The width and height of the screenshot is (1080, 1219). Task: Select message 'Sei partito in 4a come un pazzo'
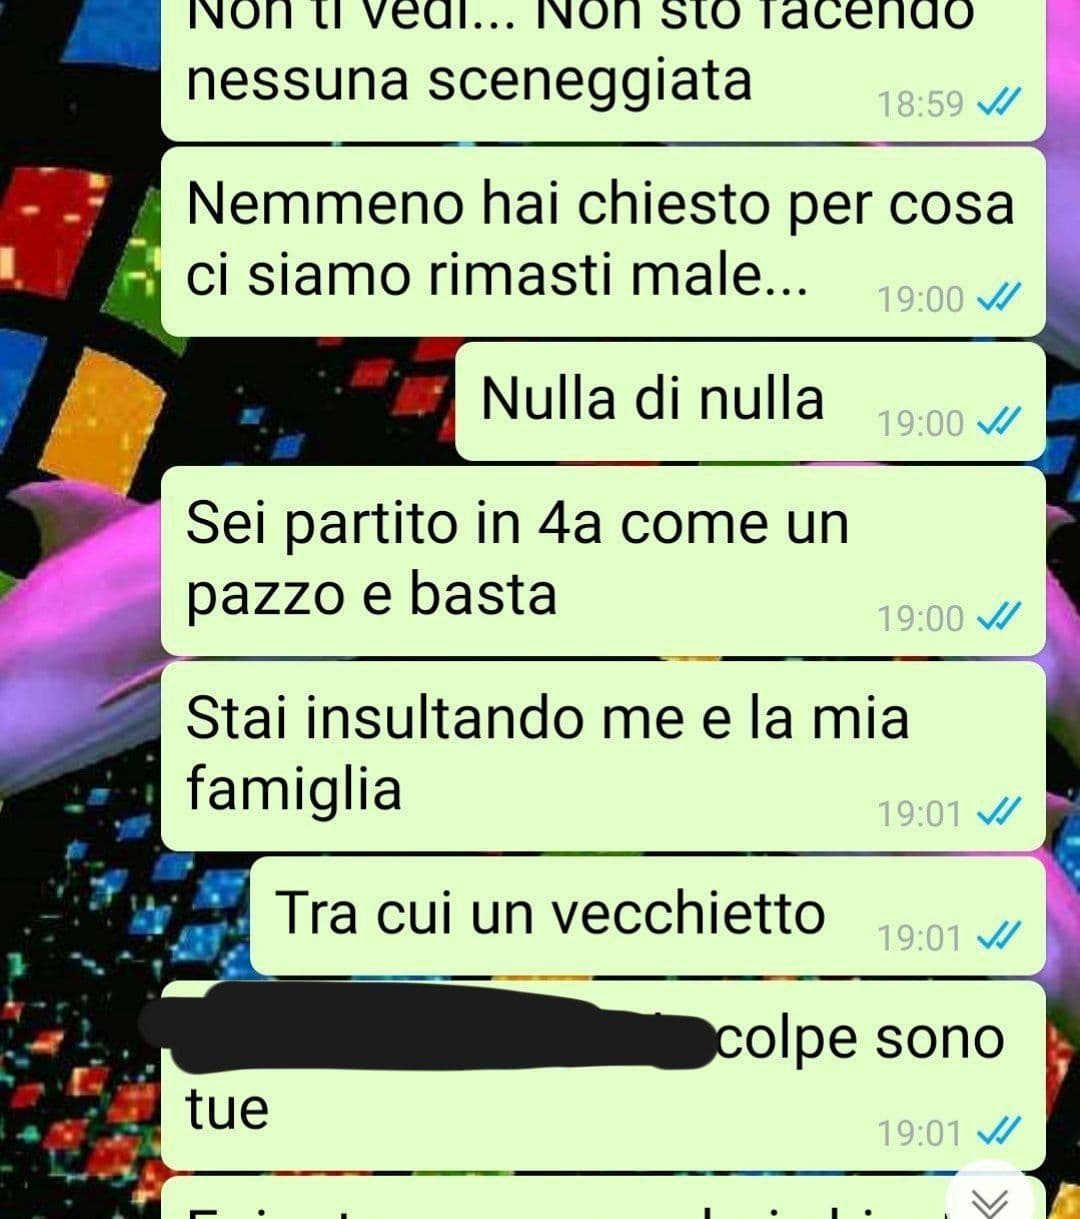coord(603,561)
